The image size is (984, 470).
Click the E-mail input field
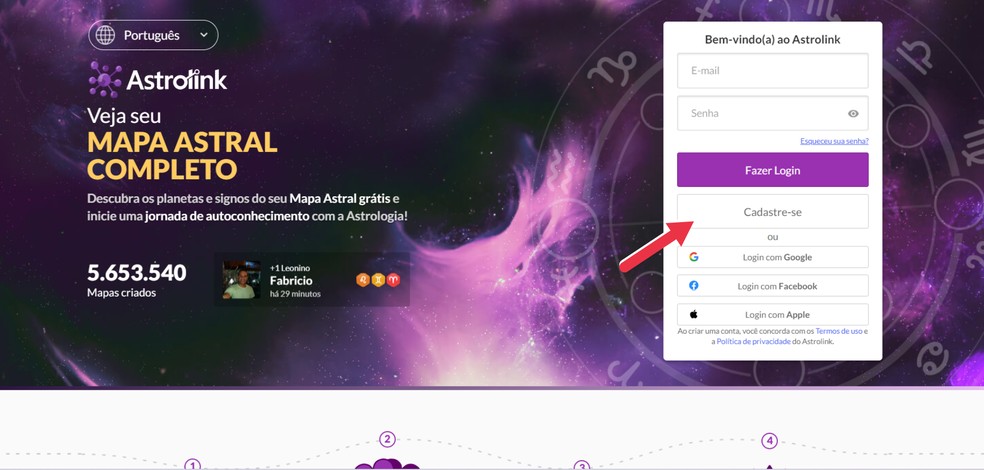coord(773,71)
